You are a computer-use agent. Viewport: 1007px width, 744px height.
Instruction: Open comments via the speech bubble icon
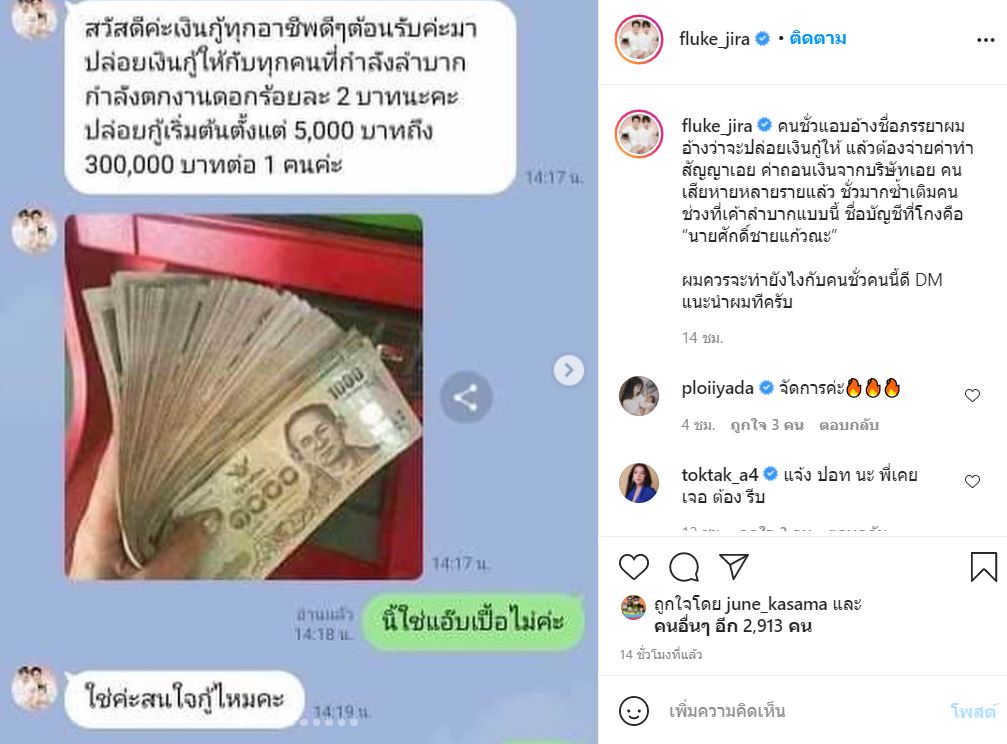[683, 567]
